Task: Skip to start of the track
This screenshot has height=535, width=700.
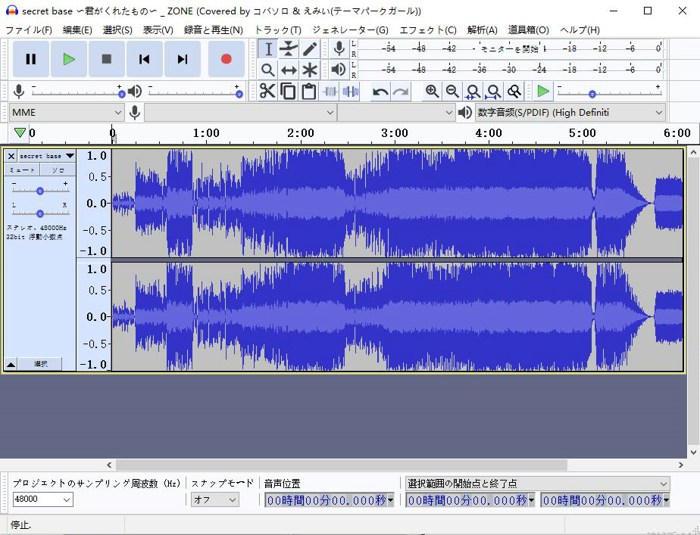Action: coord(144,59)
